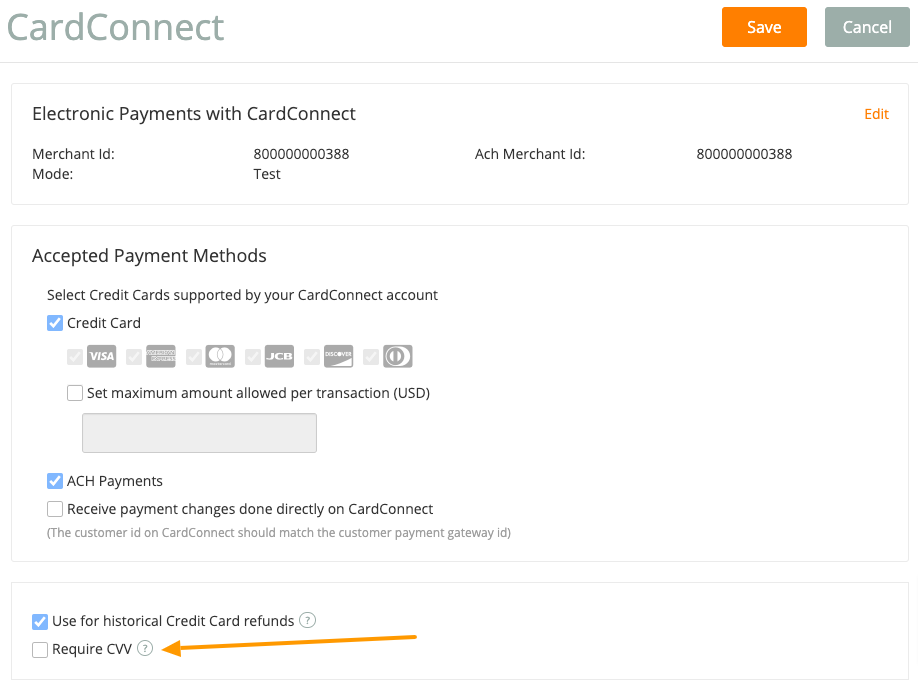Click the Cancel button
The image size is (918, 683).
click(x=867, y=27)
